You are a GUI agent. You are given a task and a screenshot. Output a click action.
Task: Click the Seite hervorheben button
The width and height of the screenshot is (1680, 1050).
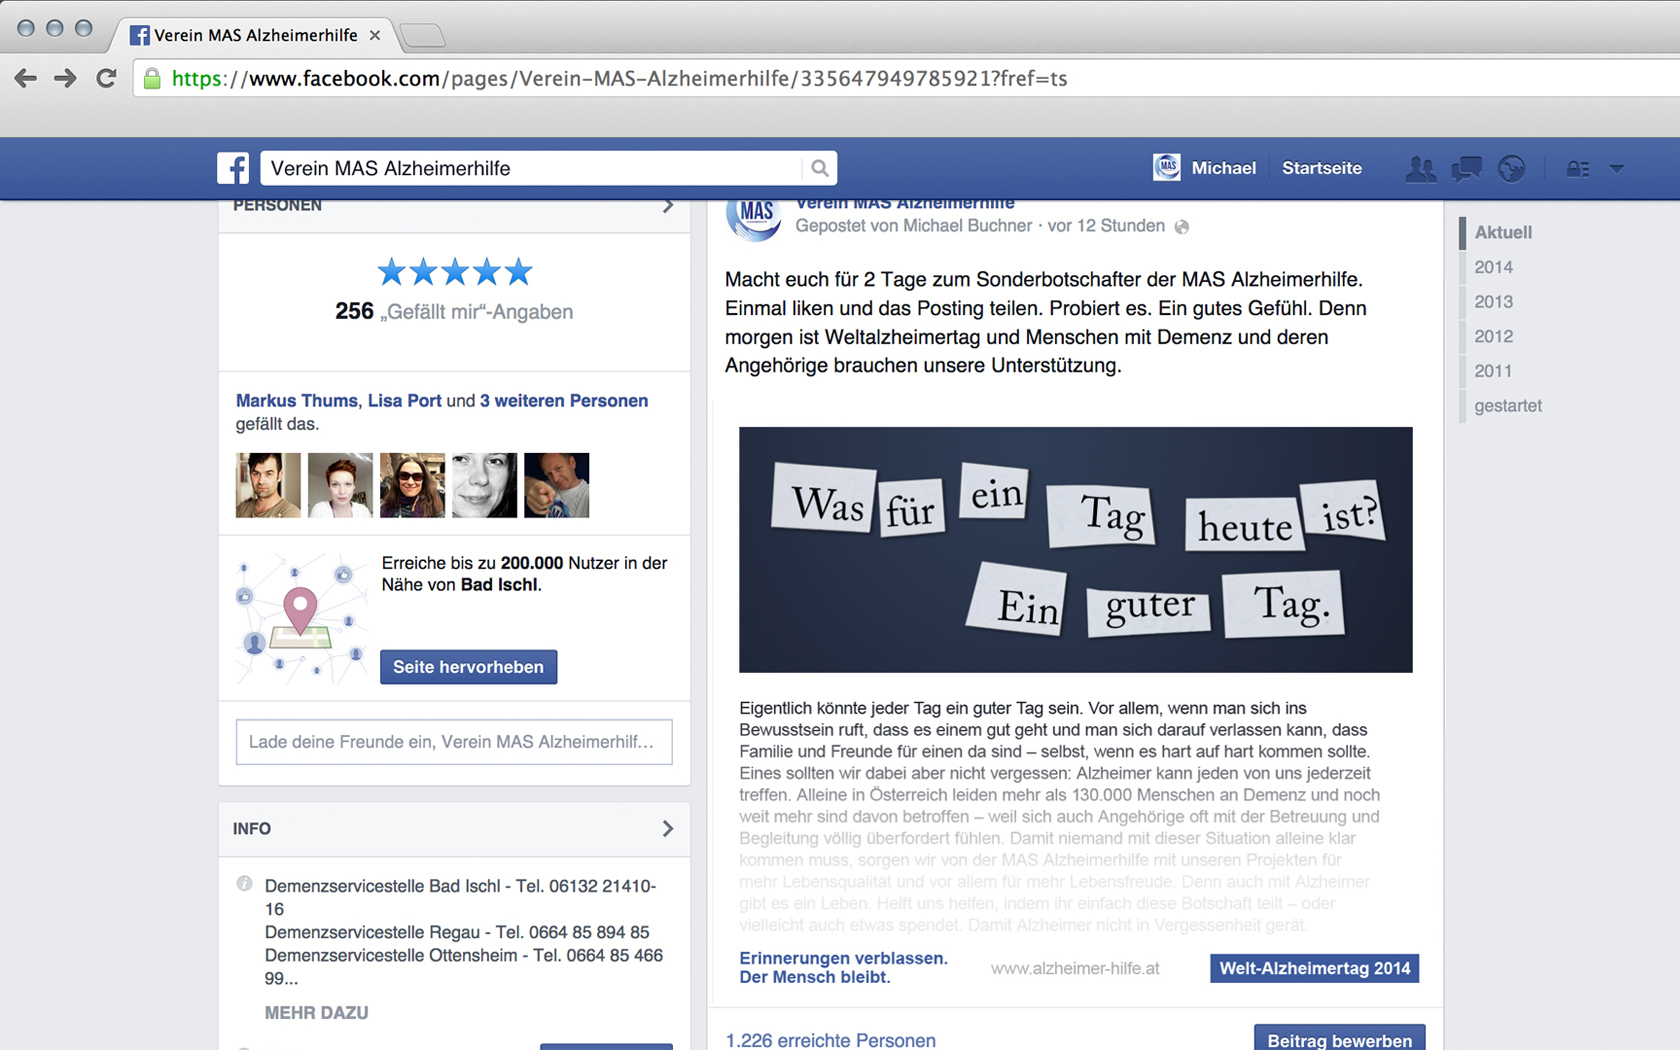pyautogui.click(x=468, y=667)
